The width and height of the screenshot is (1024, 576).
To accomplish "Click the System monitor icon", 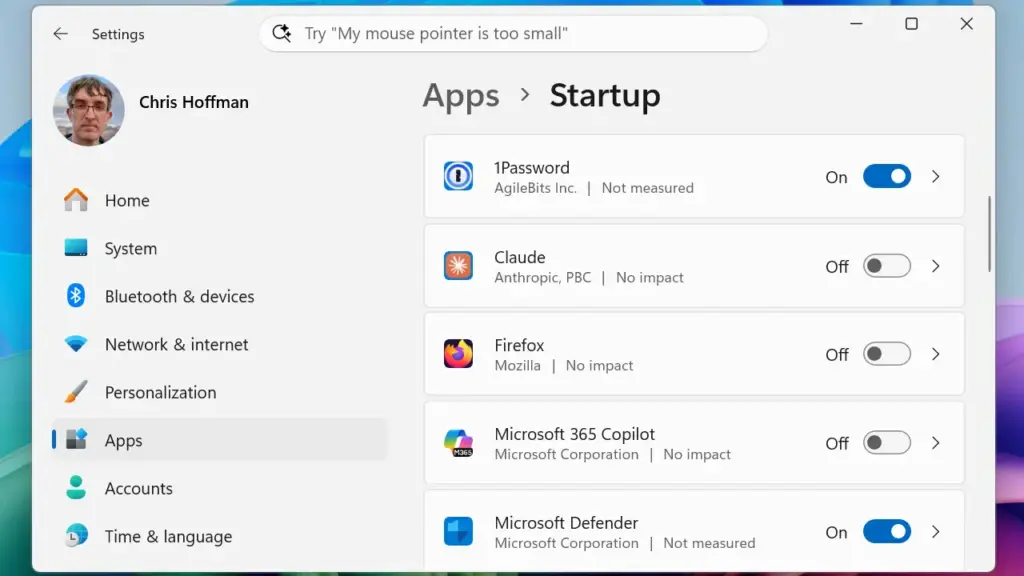I will point(76,248).
